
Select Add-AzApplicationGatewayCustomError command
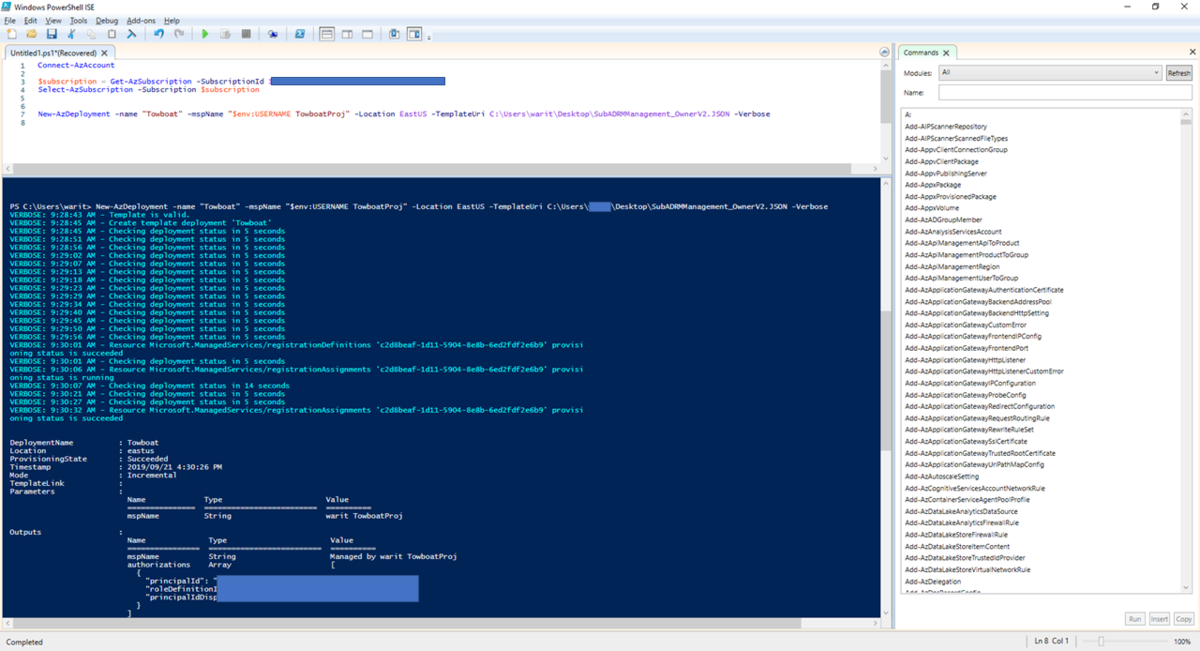pos(965,325)
